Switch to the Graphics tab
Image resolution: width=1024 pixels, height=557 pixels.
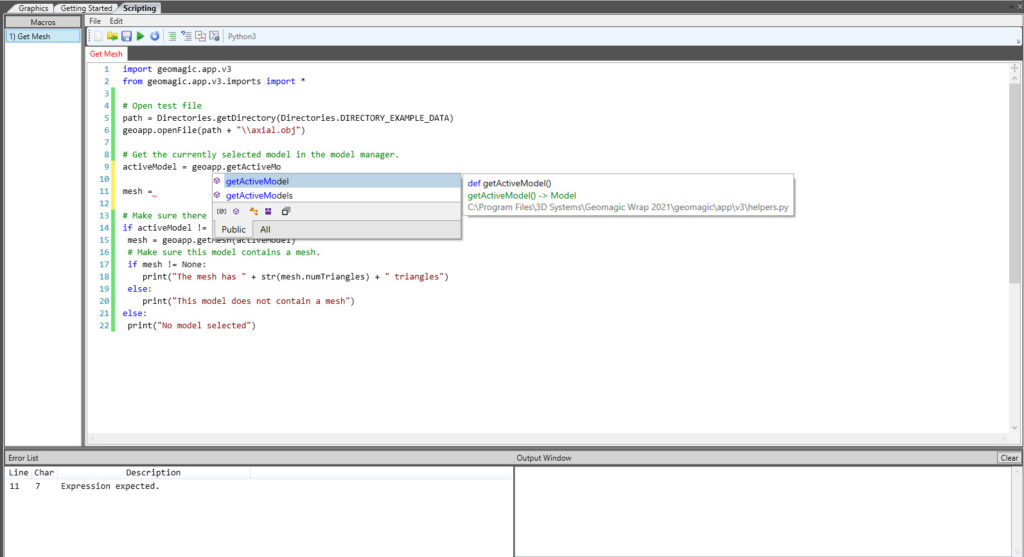33,7
